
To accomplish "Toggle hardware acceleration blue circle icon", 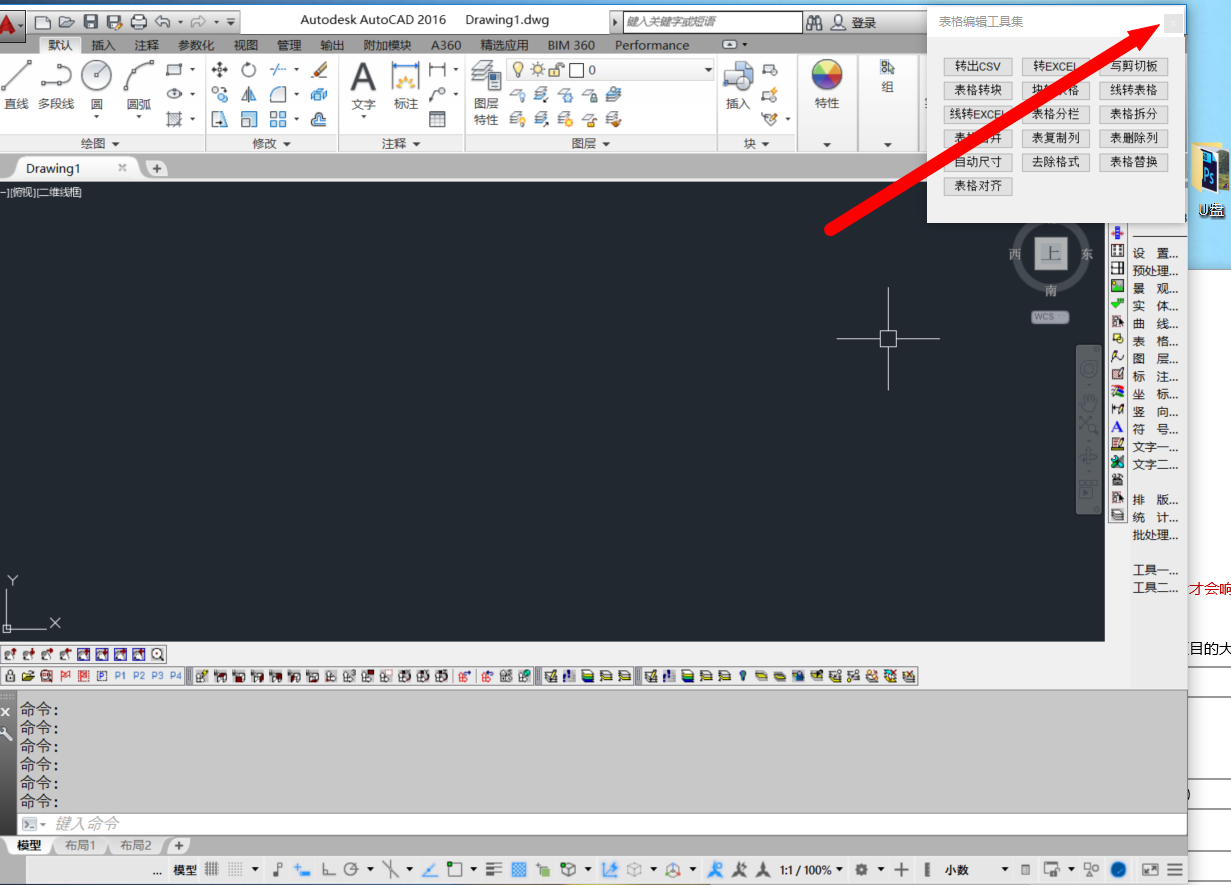I will [x=1119, y=870].
